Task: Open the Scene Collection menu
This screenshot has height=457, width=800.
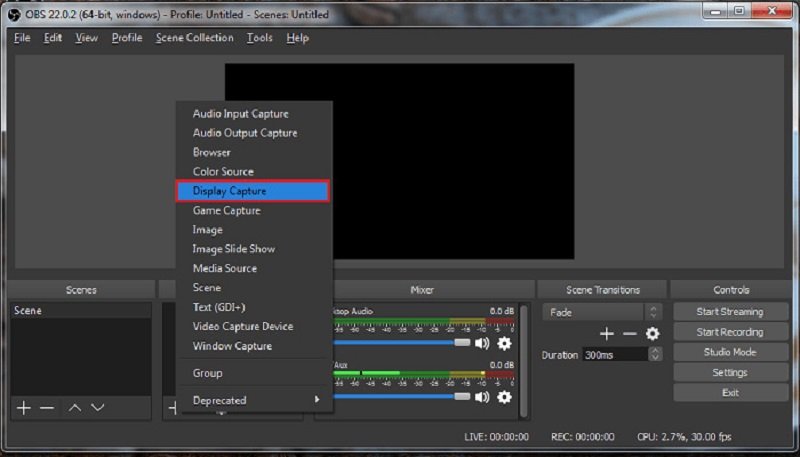Action: point(194,38)
